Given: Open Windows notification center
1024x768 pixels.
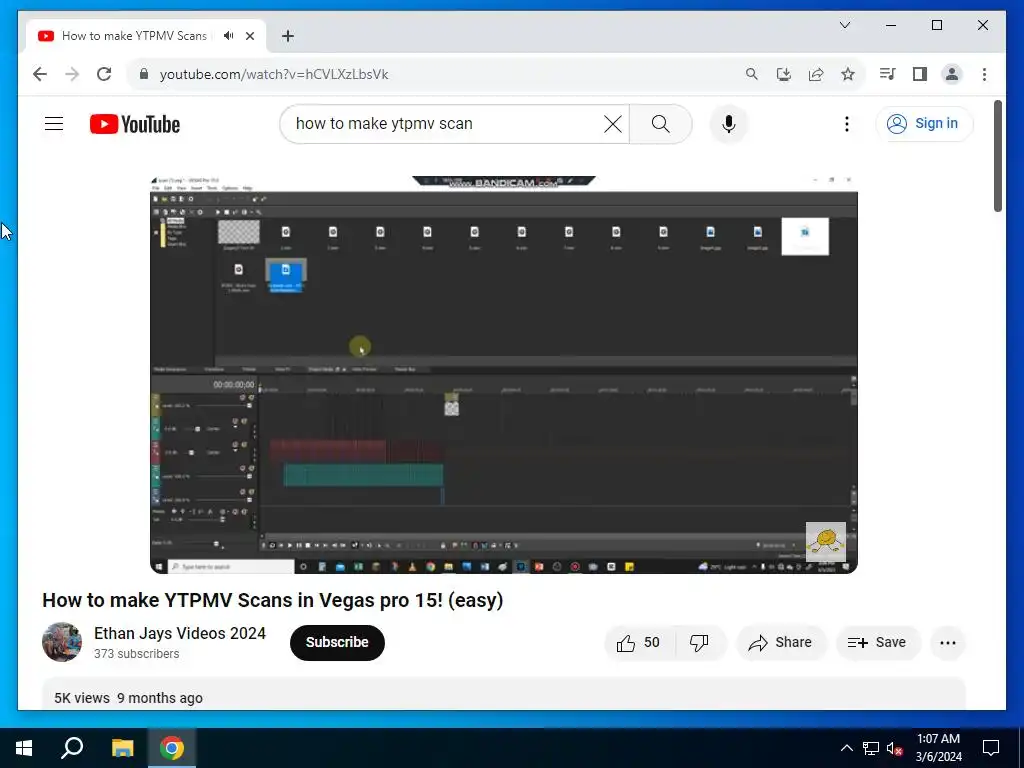Looking at the screenshot, I should 991,748.
